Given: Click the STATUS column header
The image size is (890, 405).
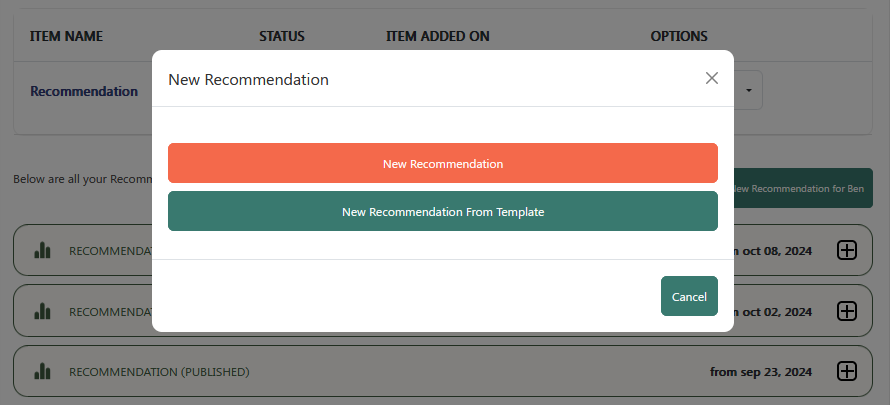Looking at the screenshot, I should click(x=281, y=37).
